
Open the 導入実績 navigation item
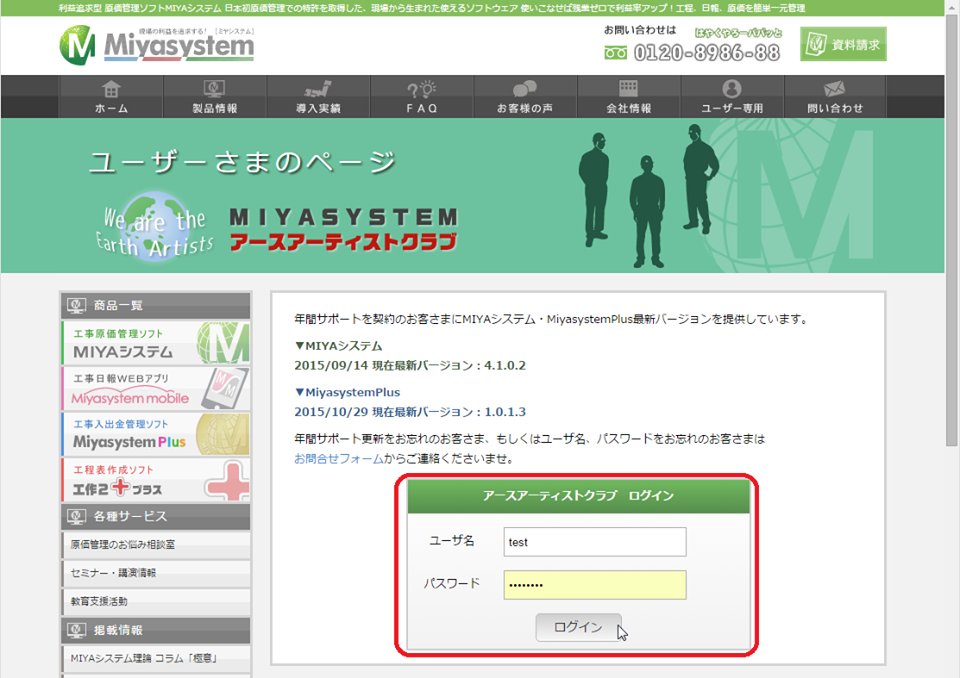click(318, 97)
